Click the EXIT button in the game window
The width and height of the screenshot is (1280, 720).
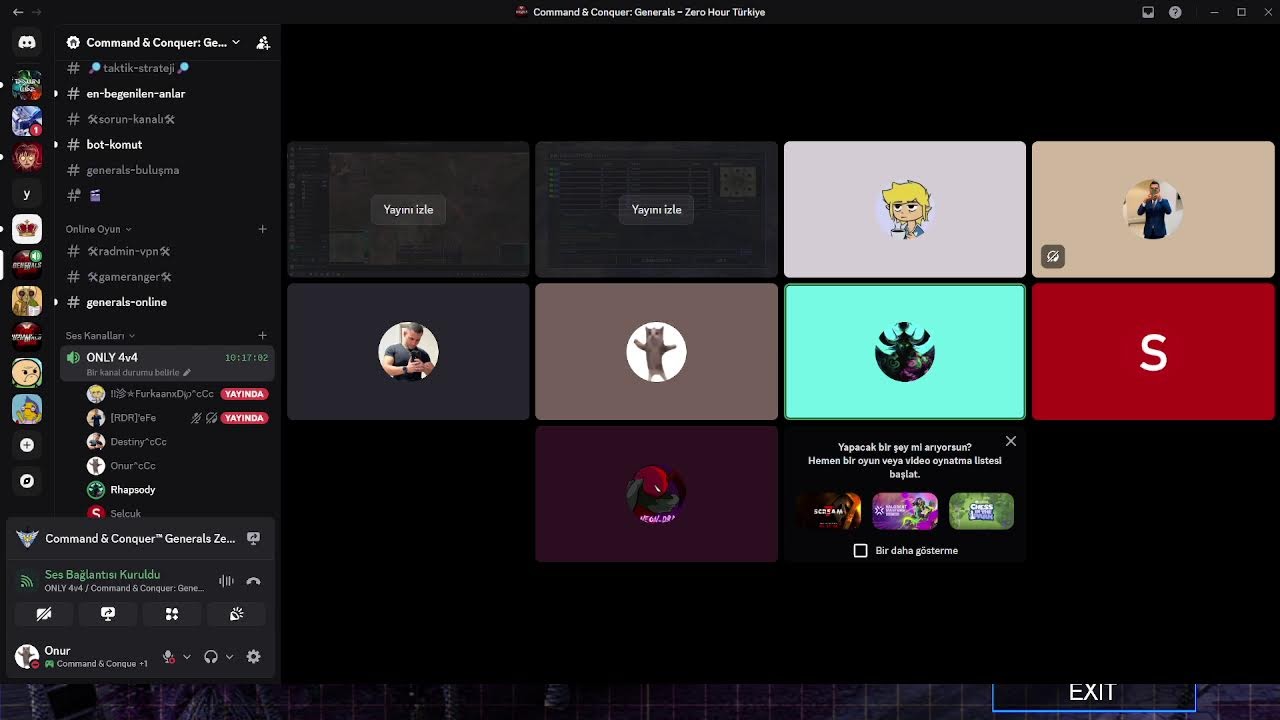[1093, 692]
